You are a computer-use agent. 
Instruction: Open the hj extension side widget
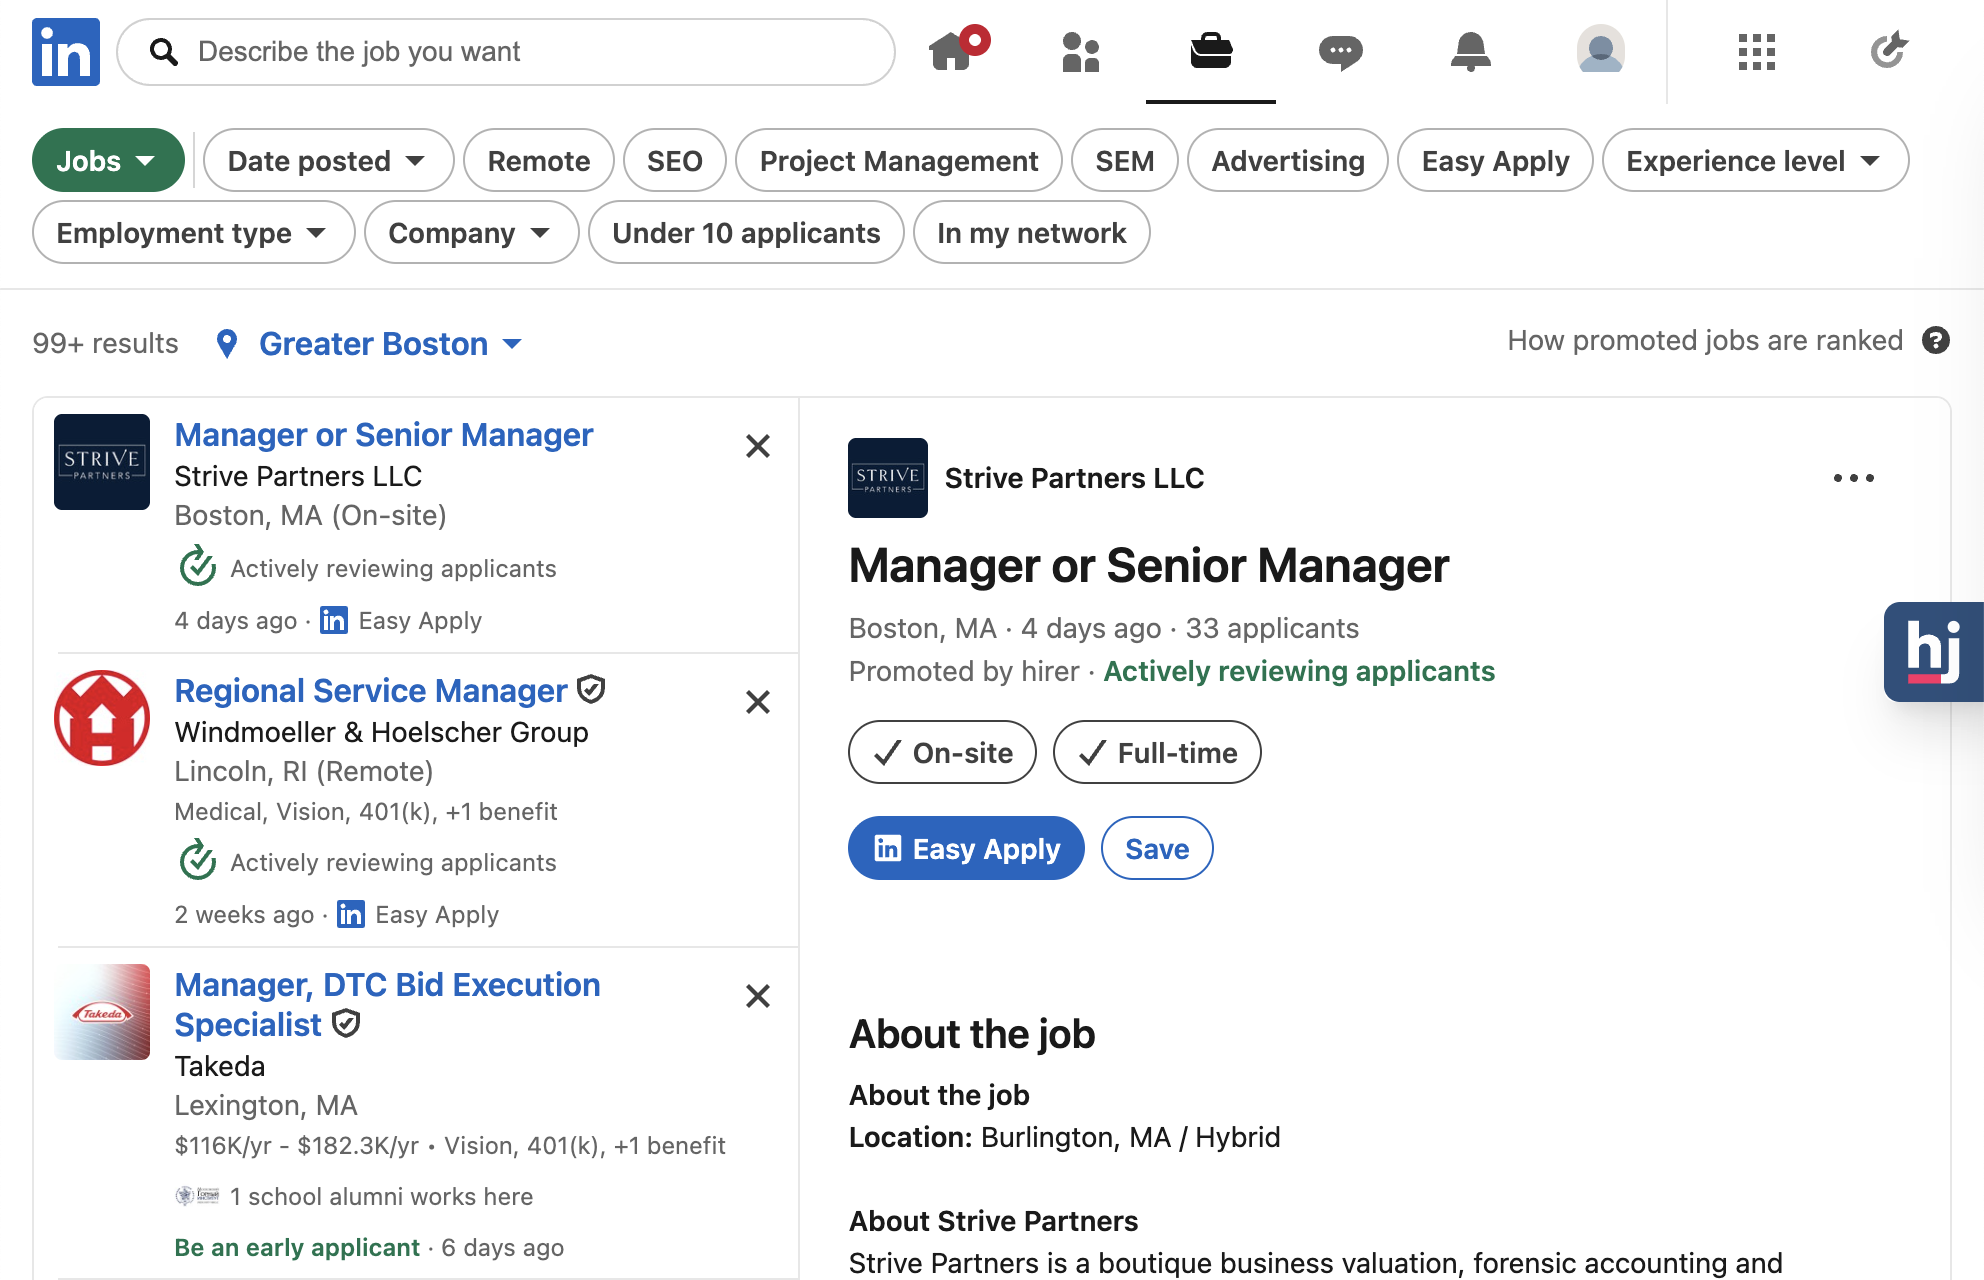(1934, 652)
